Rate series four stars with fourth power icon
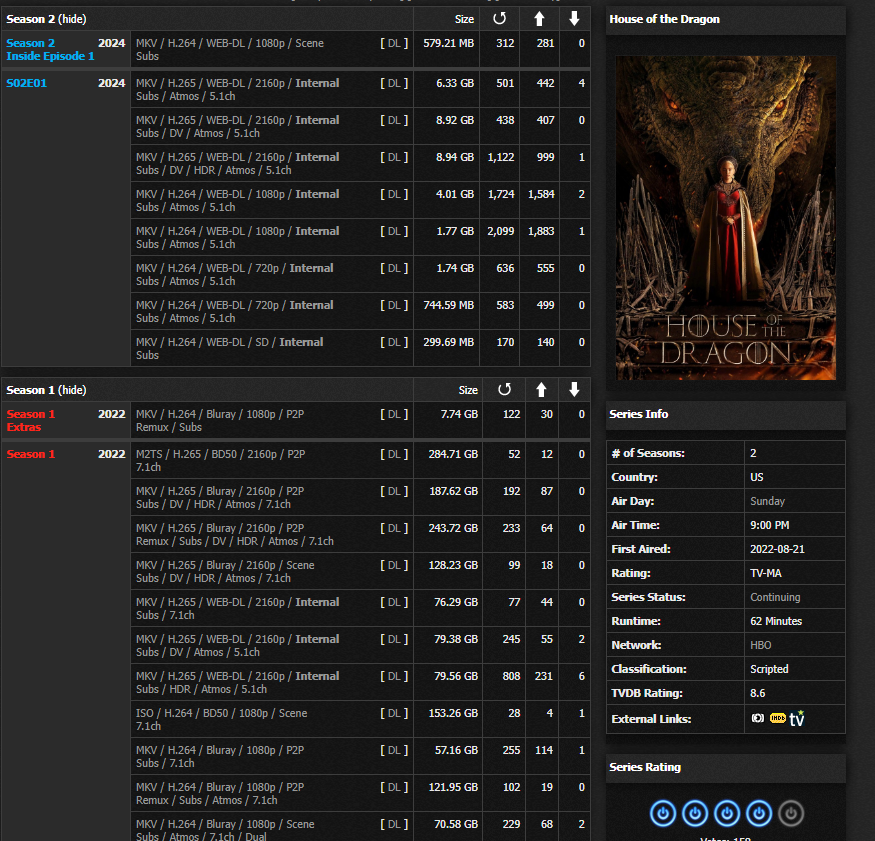This screenshot has width=875, height=841. (x=759, y=813)
